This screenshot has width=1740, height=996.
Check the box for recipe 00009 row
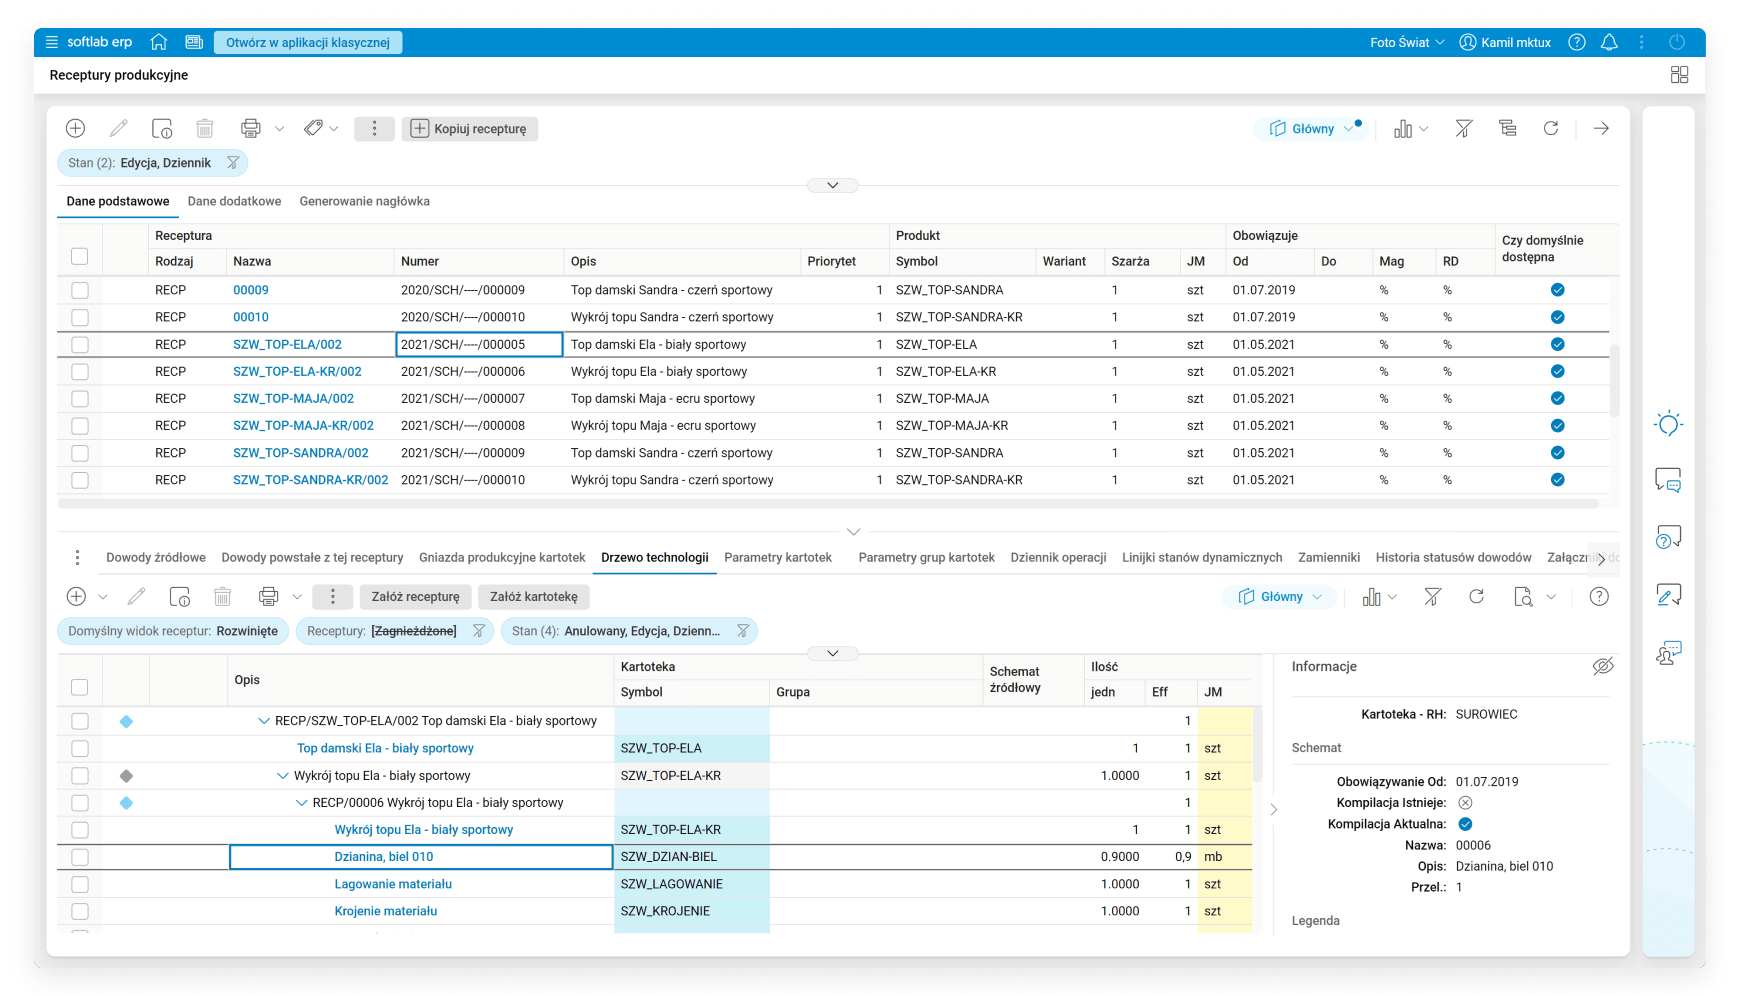click(80, 290)
